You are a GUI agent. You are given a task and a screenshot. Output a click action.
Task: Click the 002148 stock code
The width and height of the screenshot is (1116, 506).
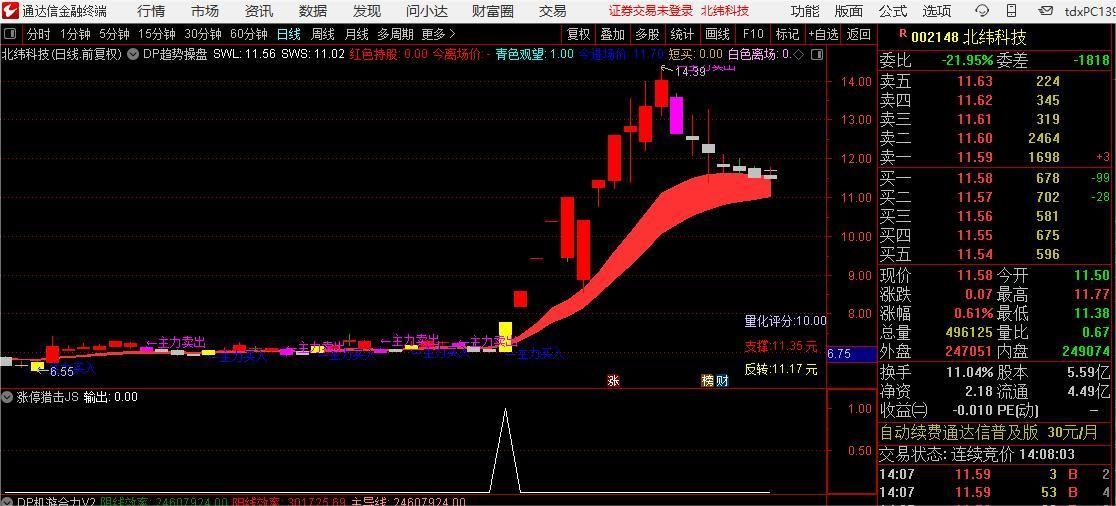(934, 37)
